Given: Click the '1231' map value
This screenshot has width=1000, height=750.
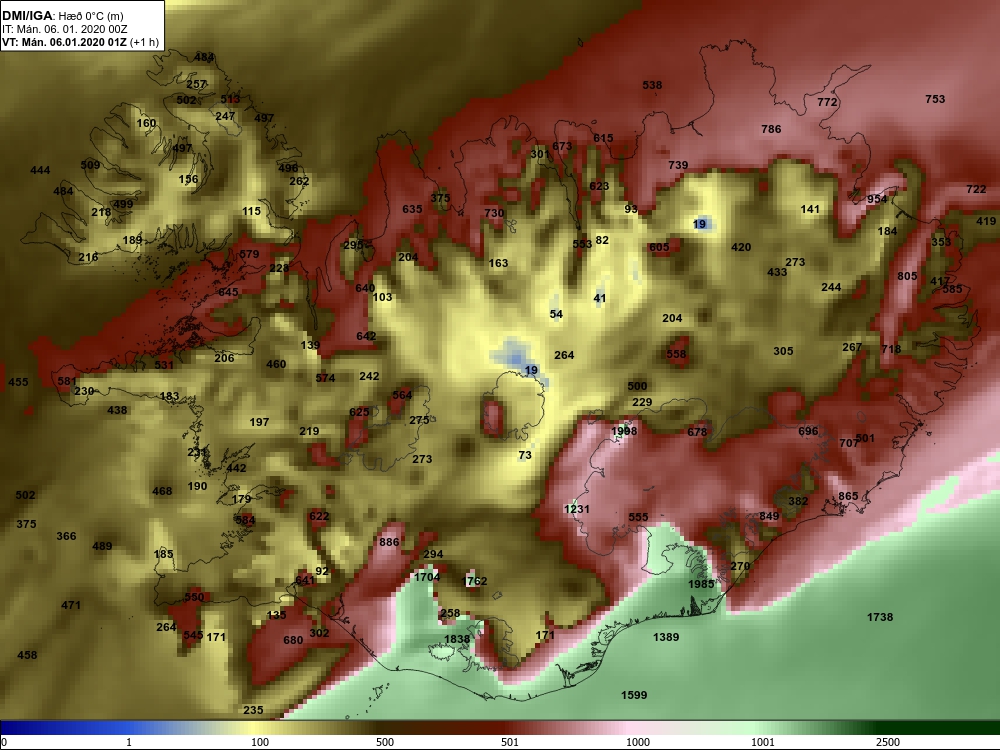Looking at the screenshot, I should (577, 510).
